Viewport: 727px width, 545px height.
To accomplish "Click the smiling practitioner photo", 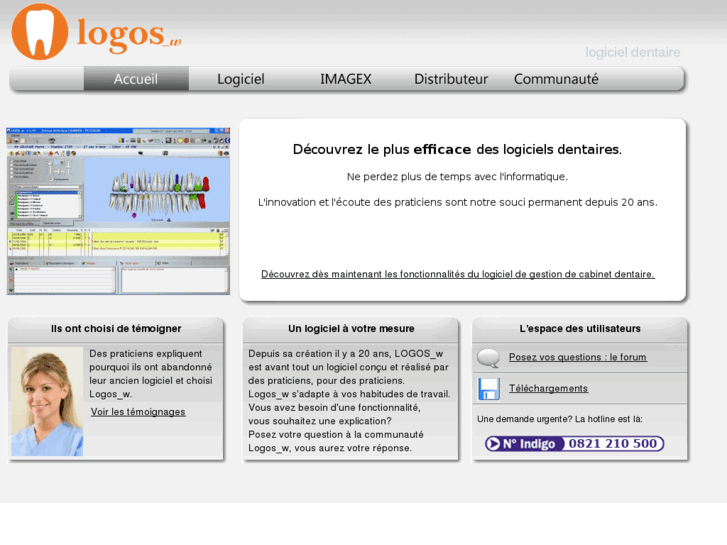I will tap(47, 402).
